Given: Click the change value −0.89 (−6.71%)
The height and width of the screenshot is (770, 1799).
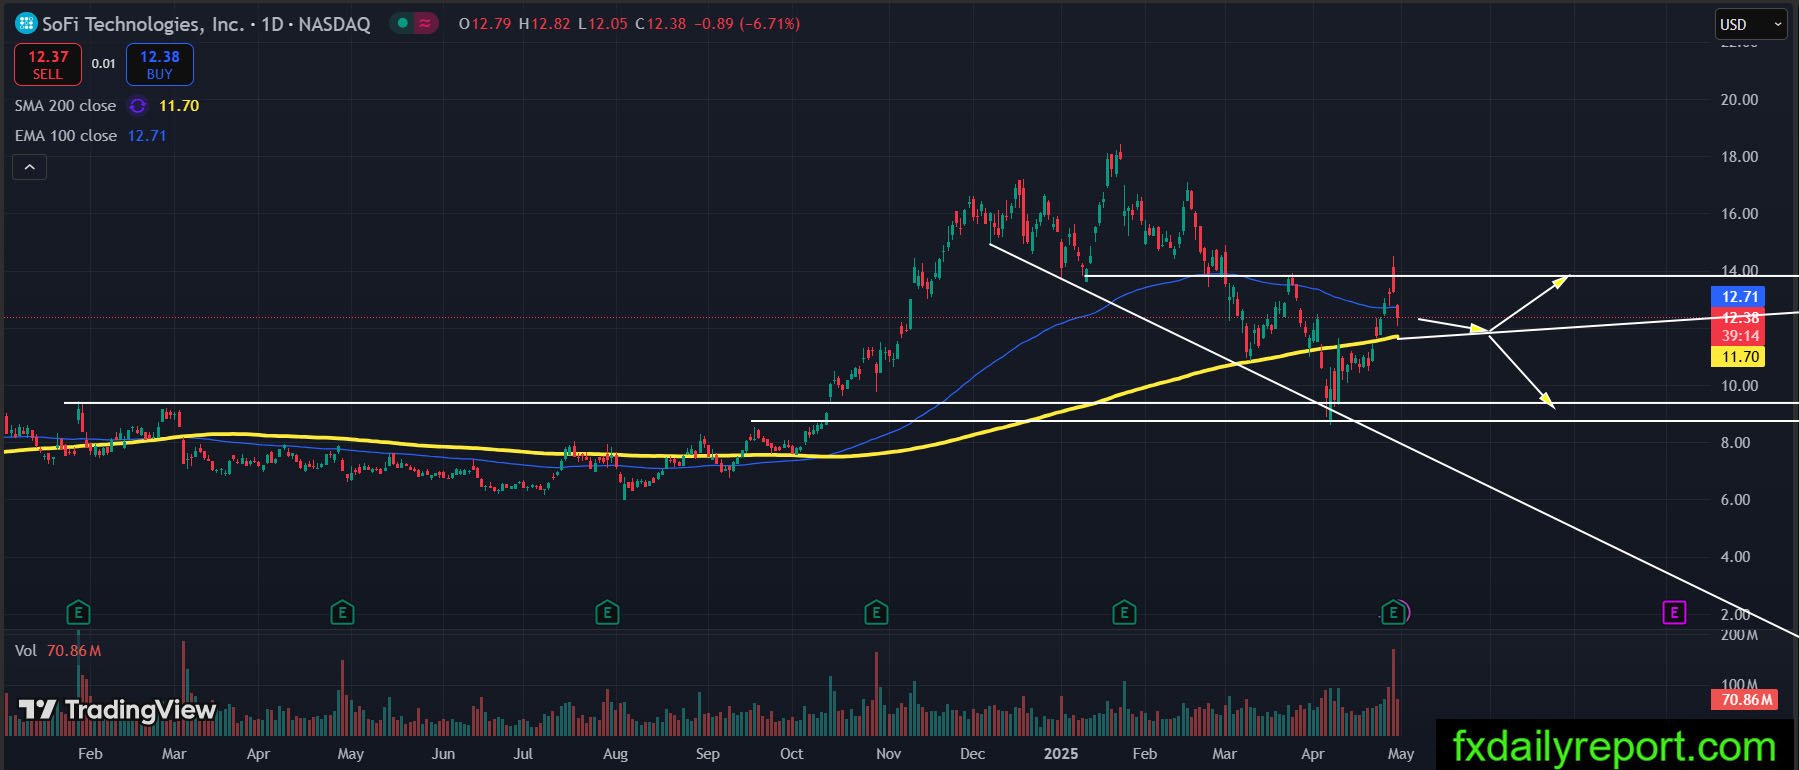Looking at the screenshot, I should [747, 24].
